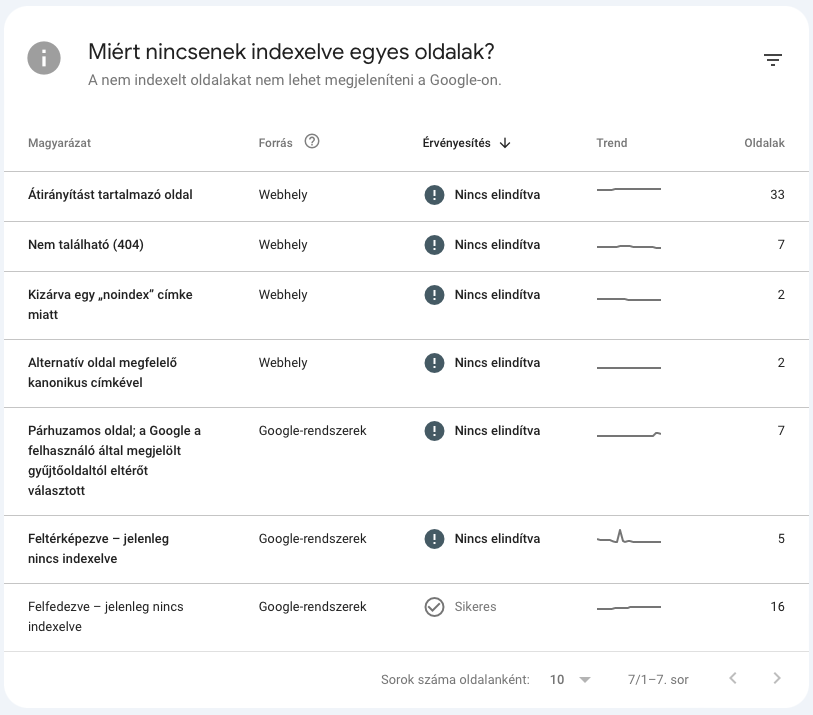This screenshot has height=715, width=813.
Task: Go to previous page of results
Action: 732,679
